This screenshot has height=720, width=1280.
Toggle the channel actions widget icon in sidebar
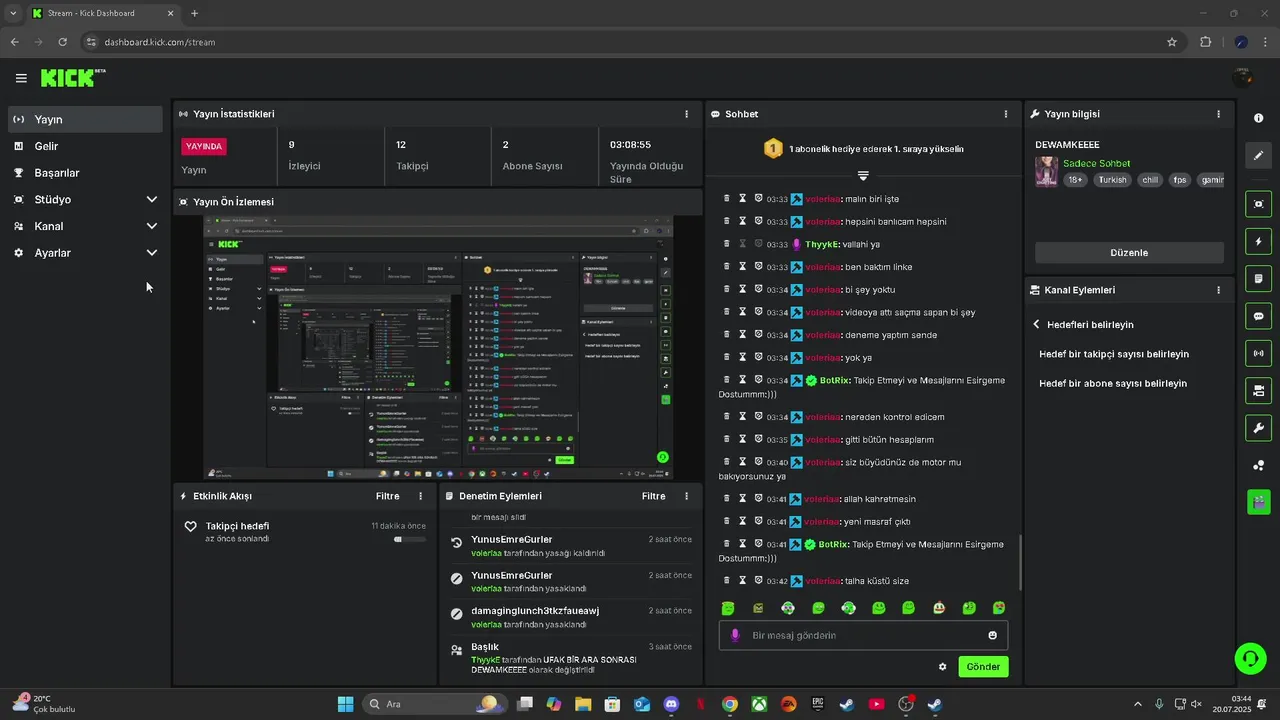[x=1258, y=390]
